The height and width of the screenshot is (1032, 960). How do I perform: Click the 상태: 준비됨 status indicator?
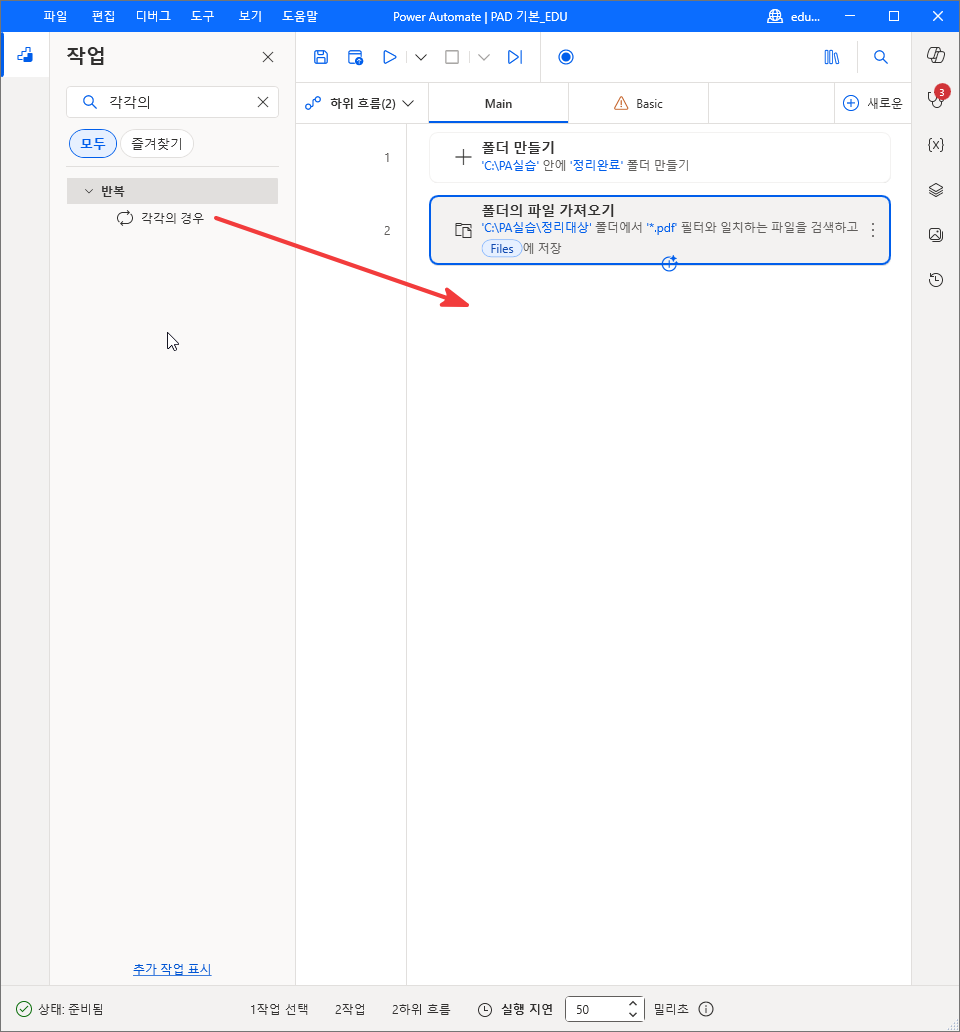[x=60, y=1009]
